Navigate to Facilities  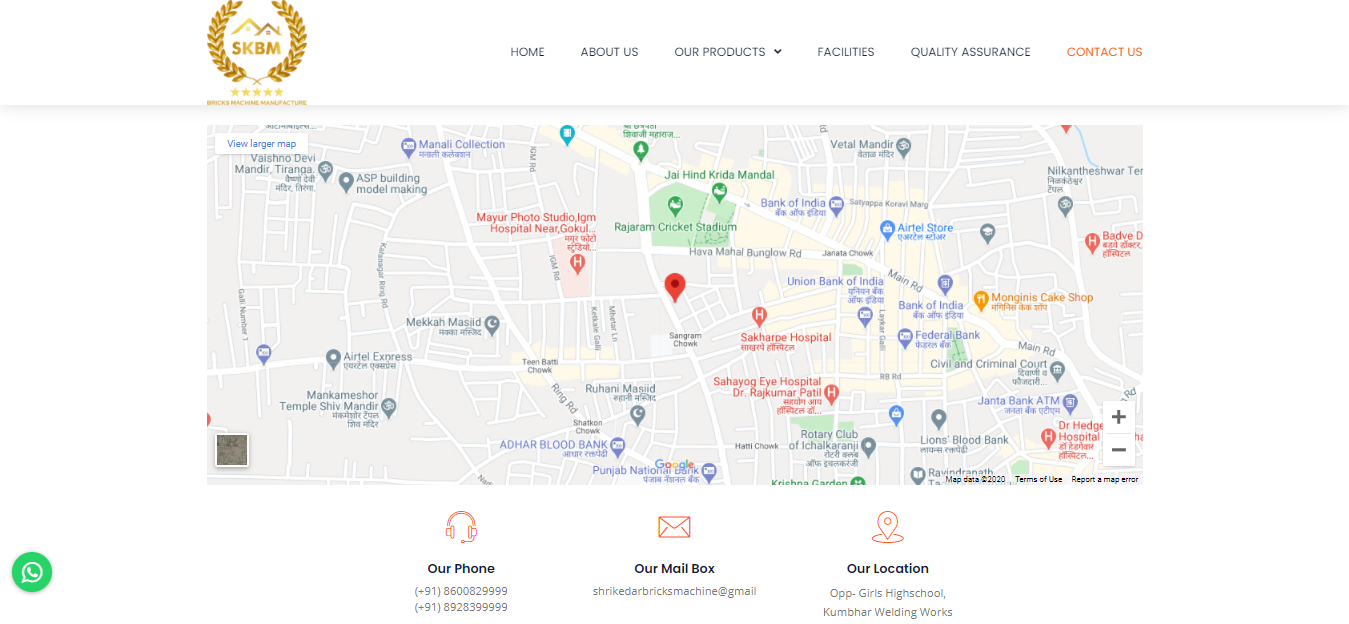tap(846, 52)
